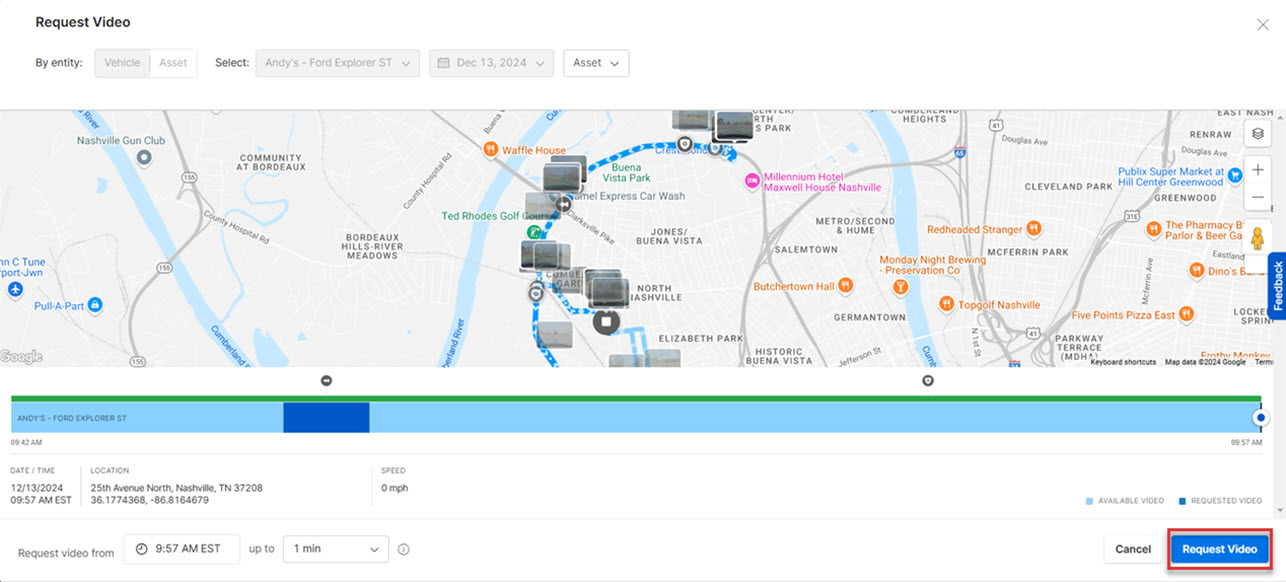Open the Feedback panel tab
Image resolution: width=1286 pixels, height=582 pixels.
coord(1277,287)
